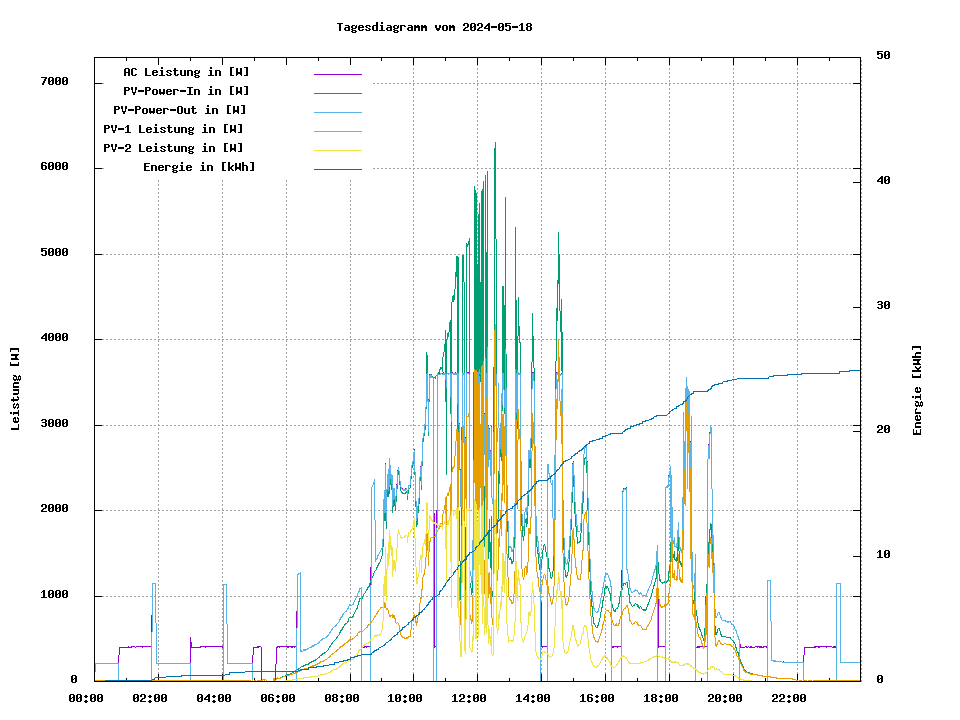Select the 00:00 time axis tick label
960x720 pixels.
[x=86, y=698]
